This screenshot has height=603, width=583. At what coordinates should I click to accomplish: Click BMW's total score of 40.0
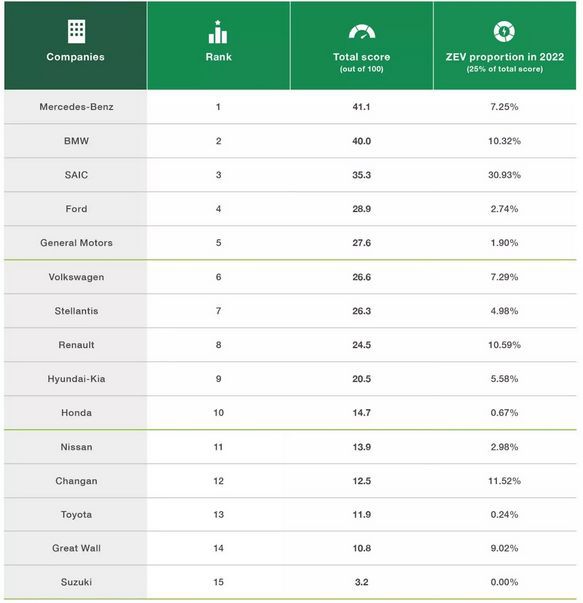361,141
